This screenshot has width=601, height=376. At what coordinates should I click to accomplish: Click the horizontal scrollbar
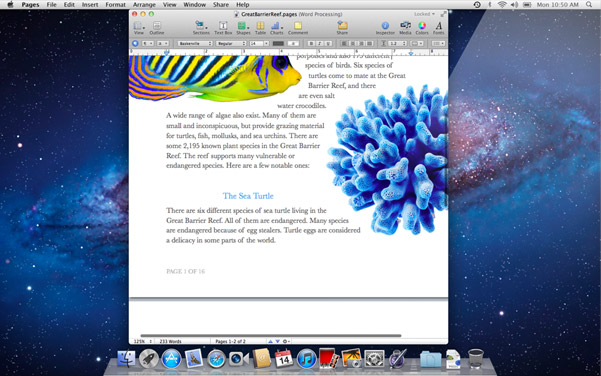pos(271,335)
